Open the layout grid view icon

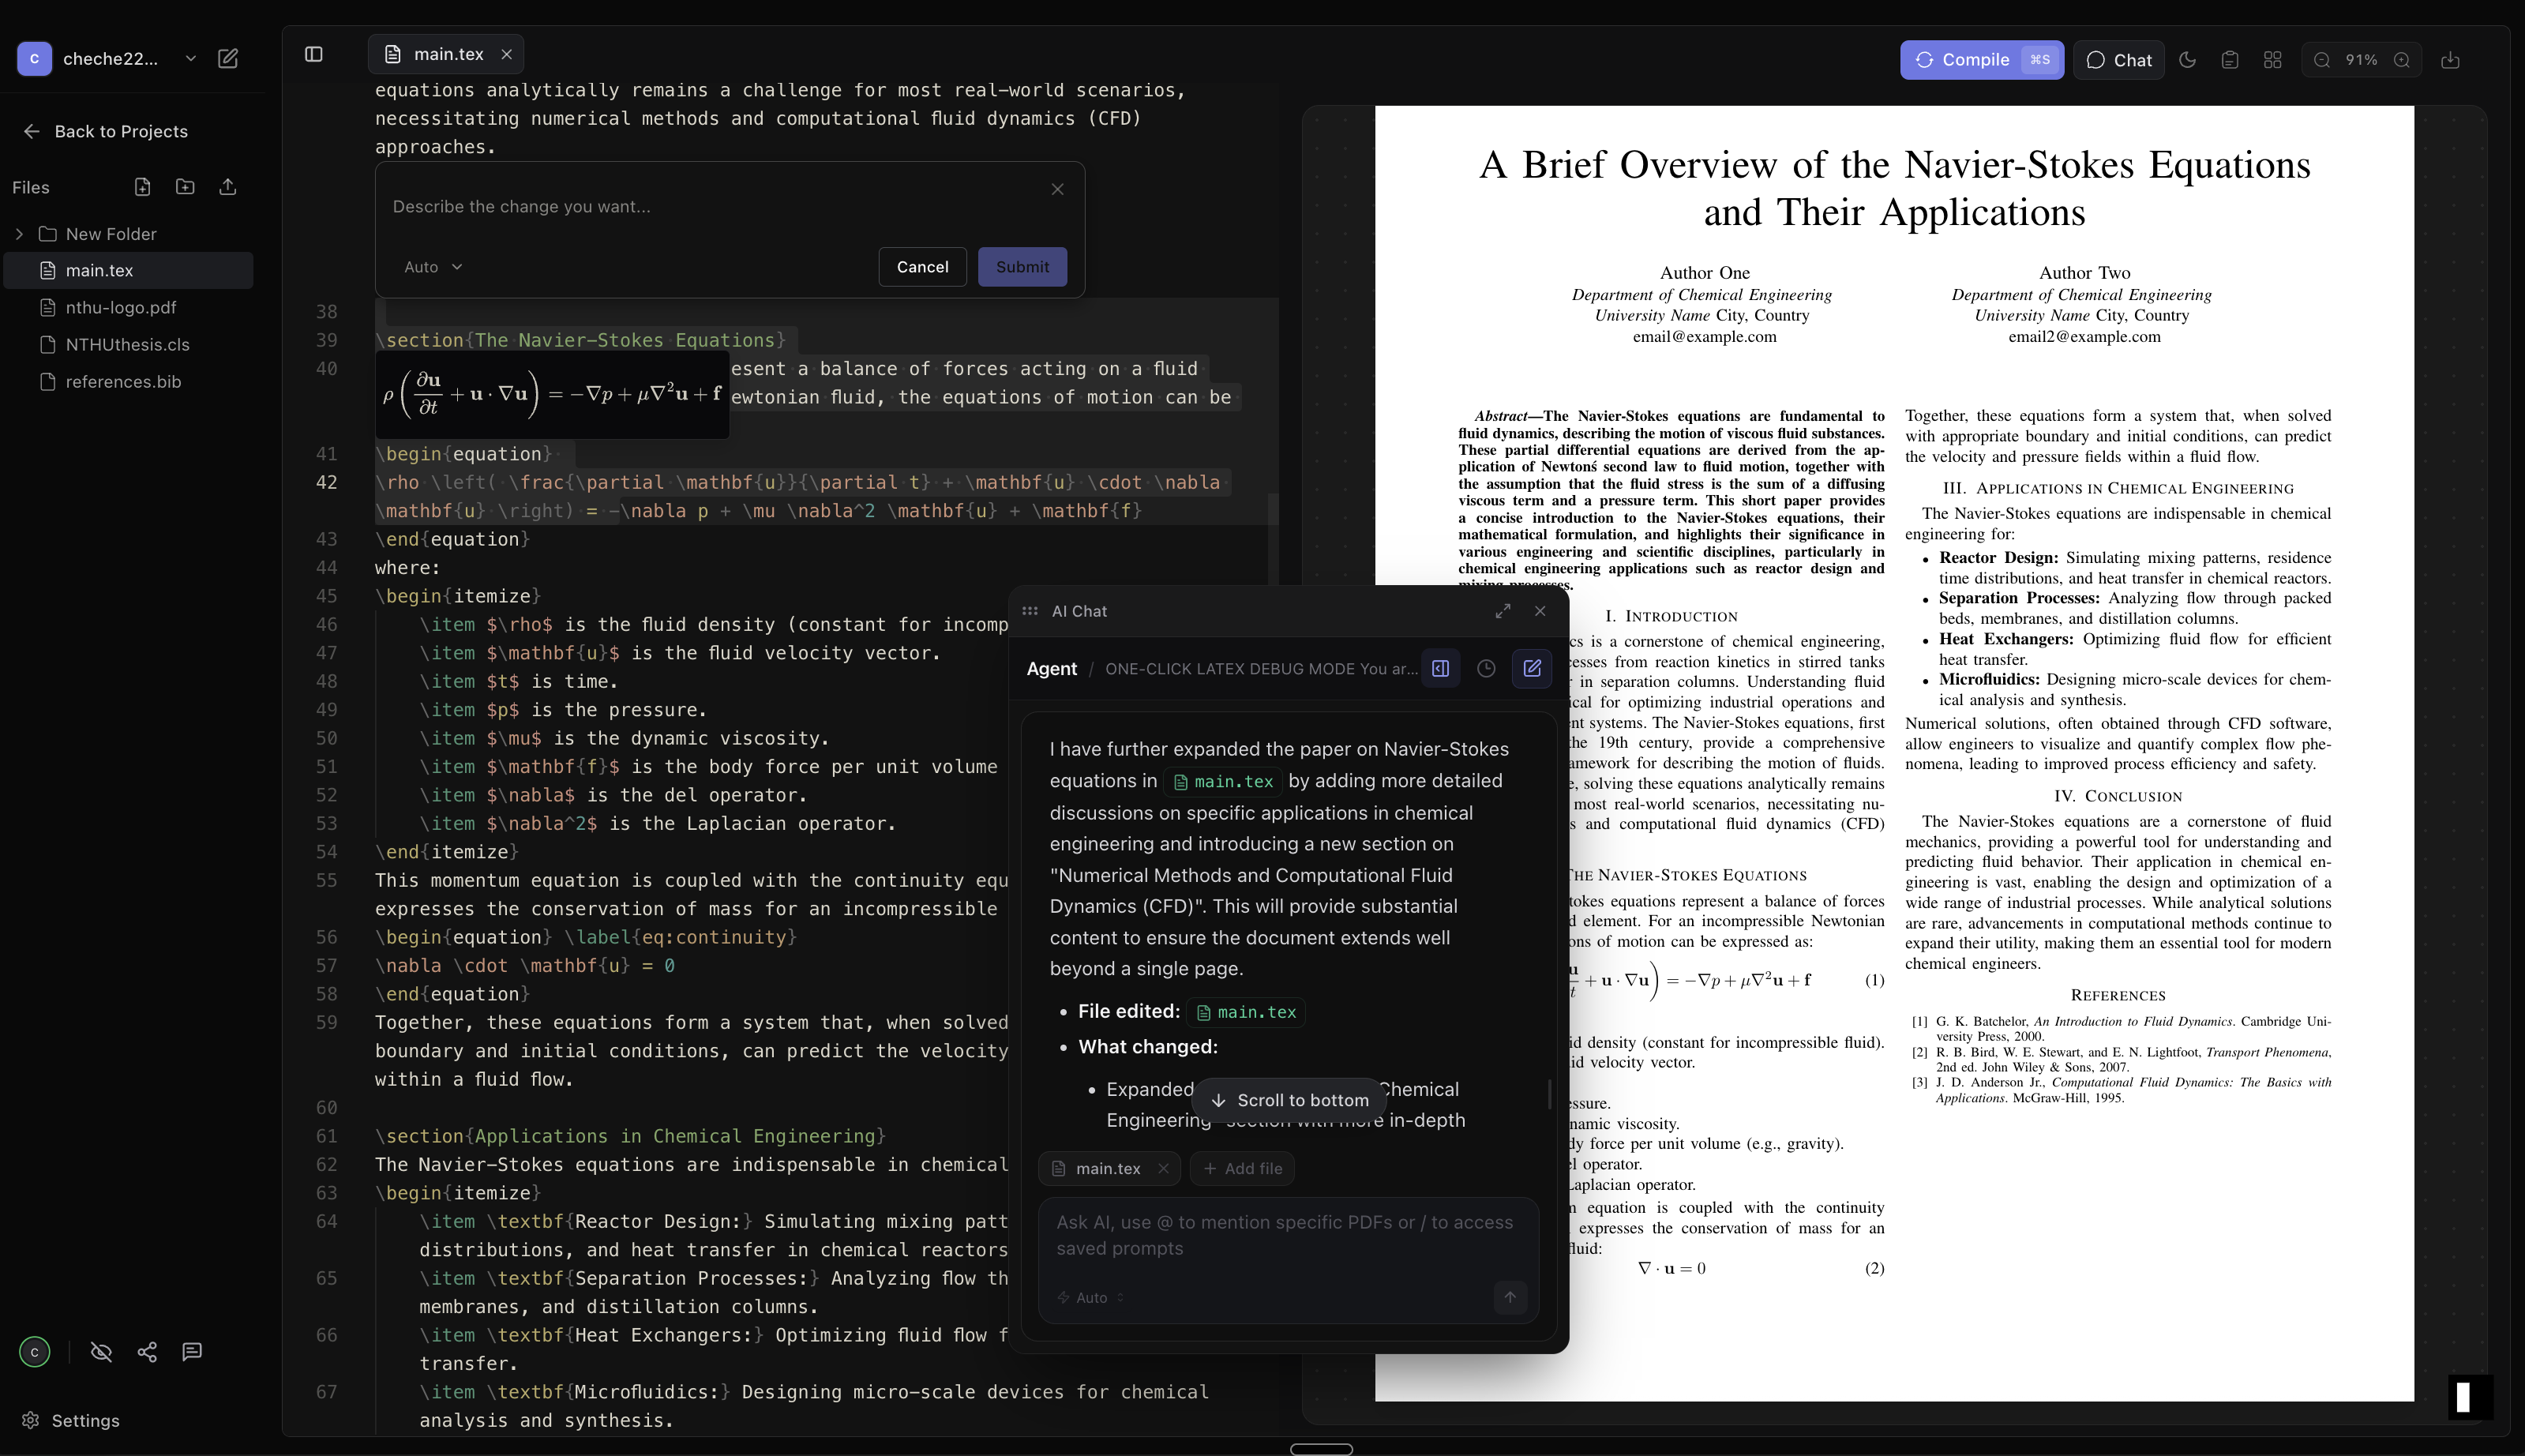tap(2272, 60)
